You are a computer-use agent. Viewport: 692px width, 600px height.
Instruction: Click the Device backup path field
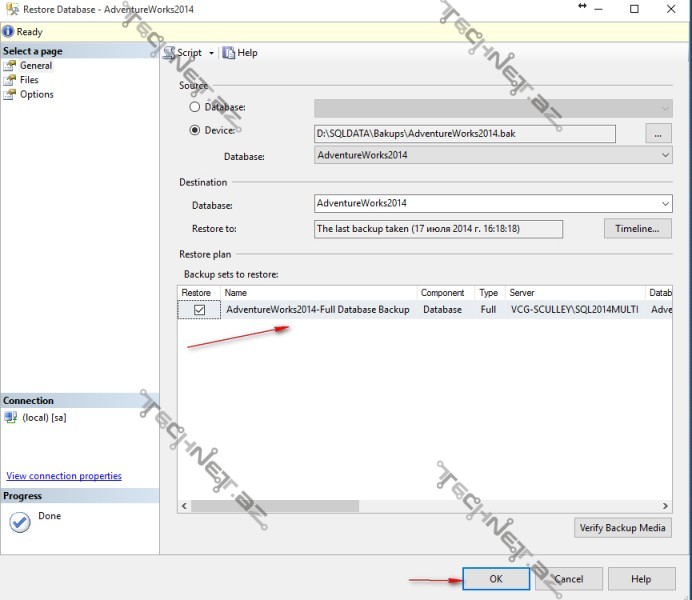pos(465,133)
